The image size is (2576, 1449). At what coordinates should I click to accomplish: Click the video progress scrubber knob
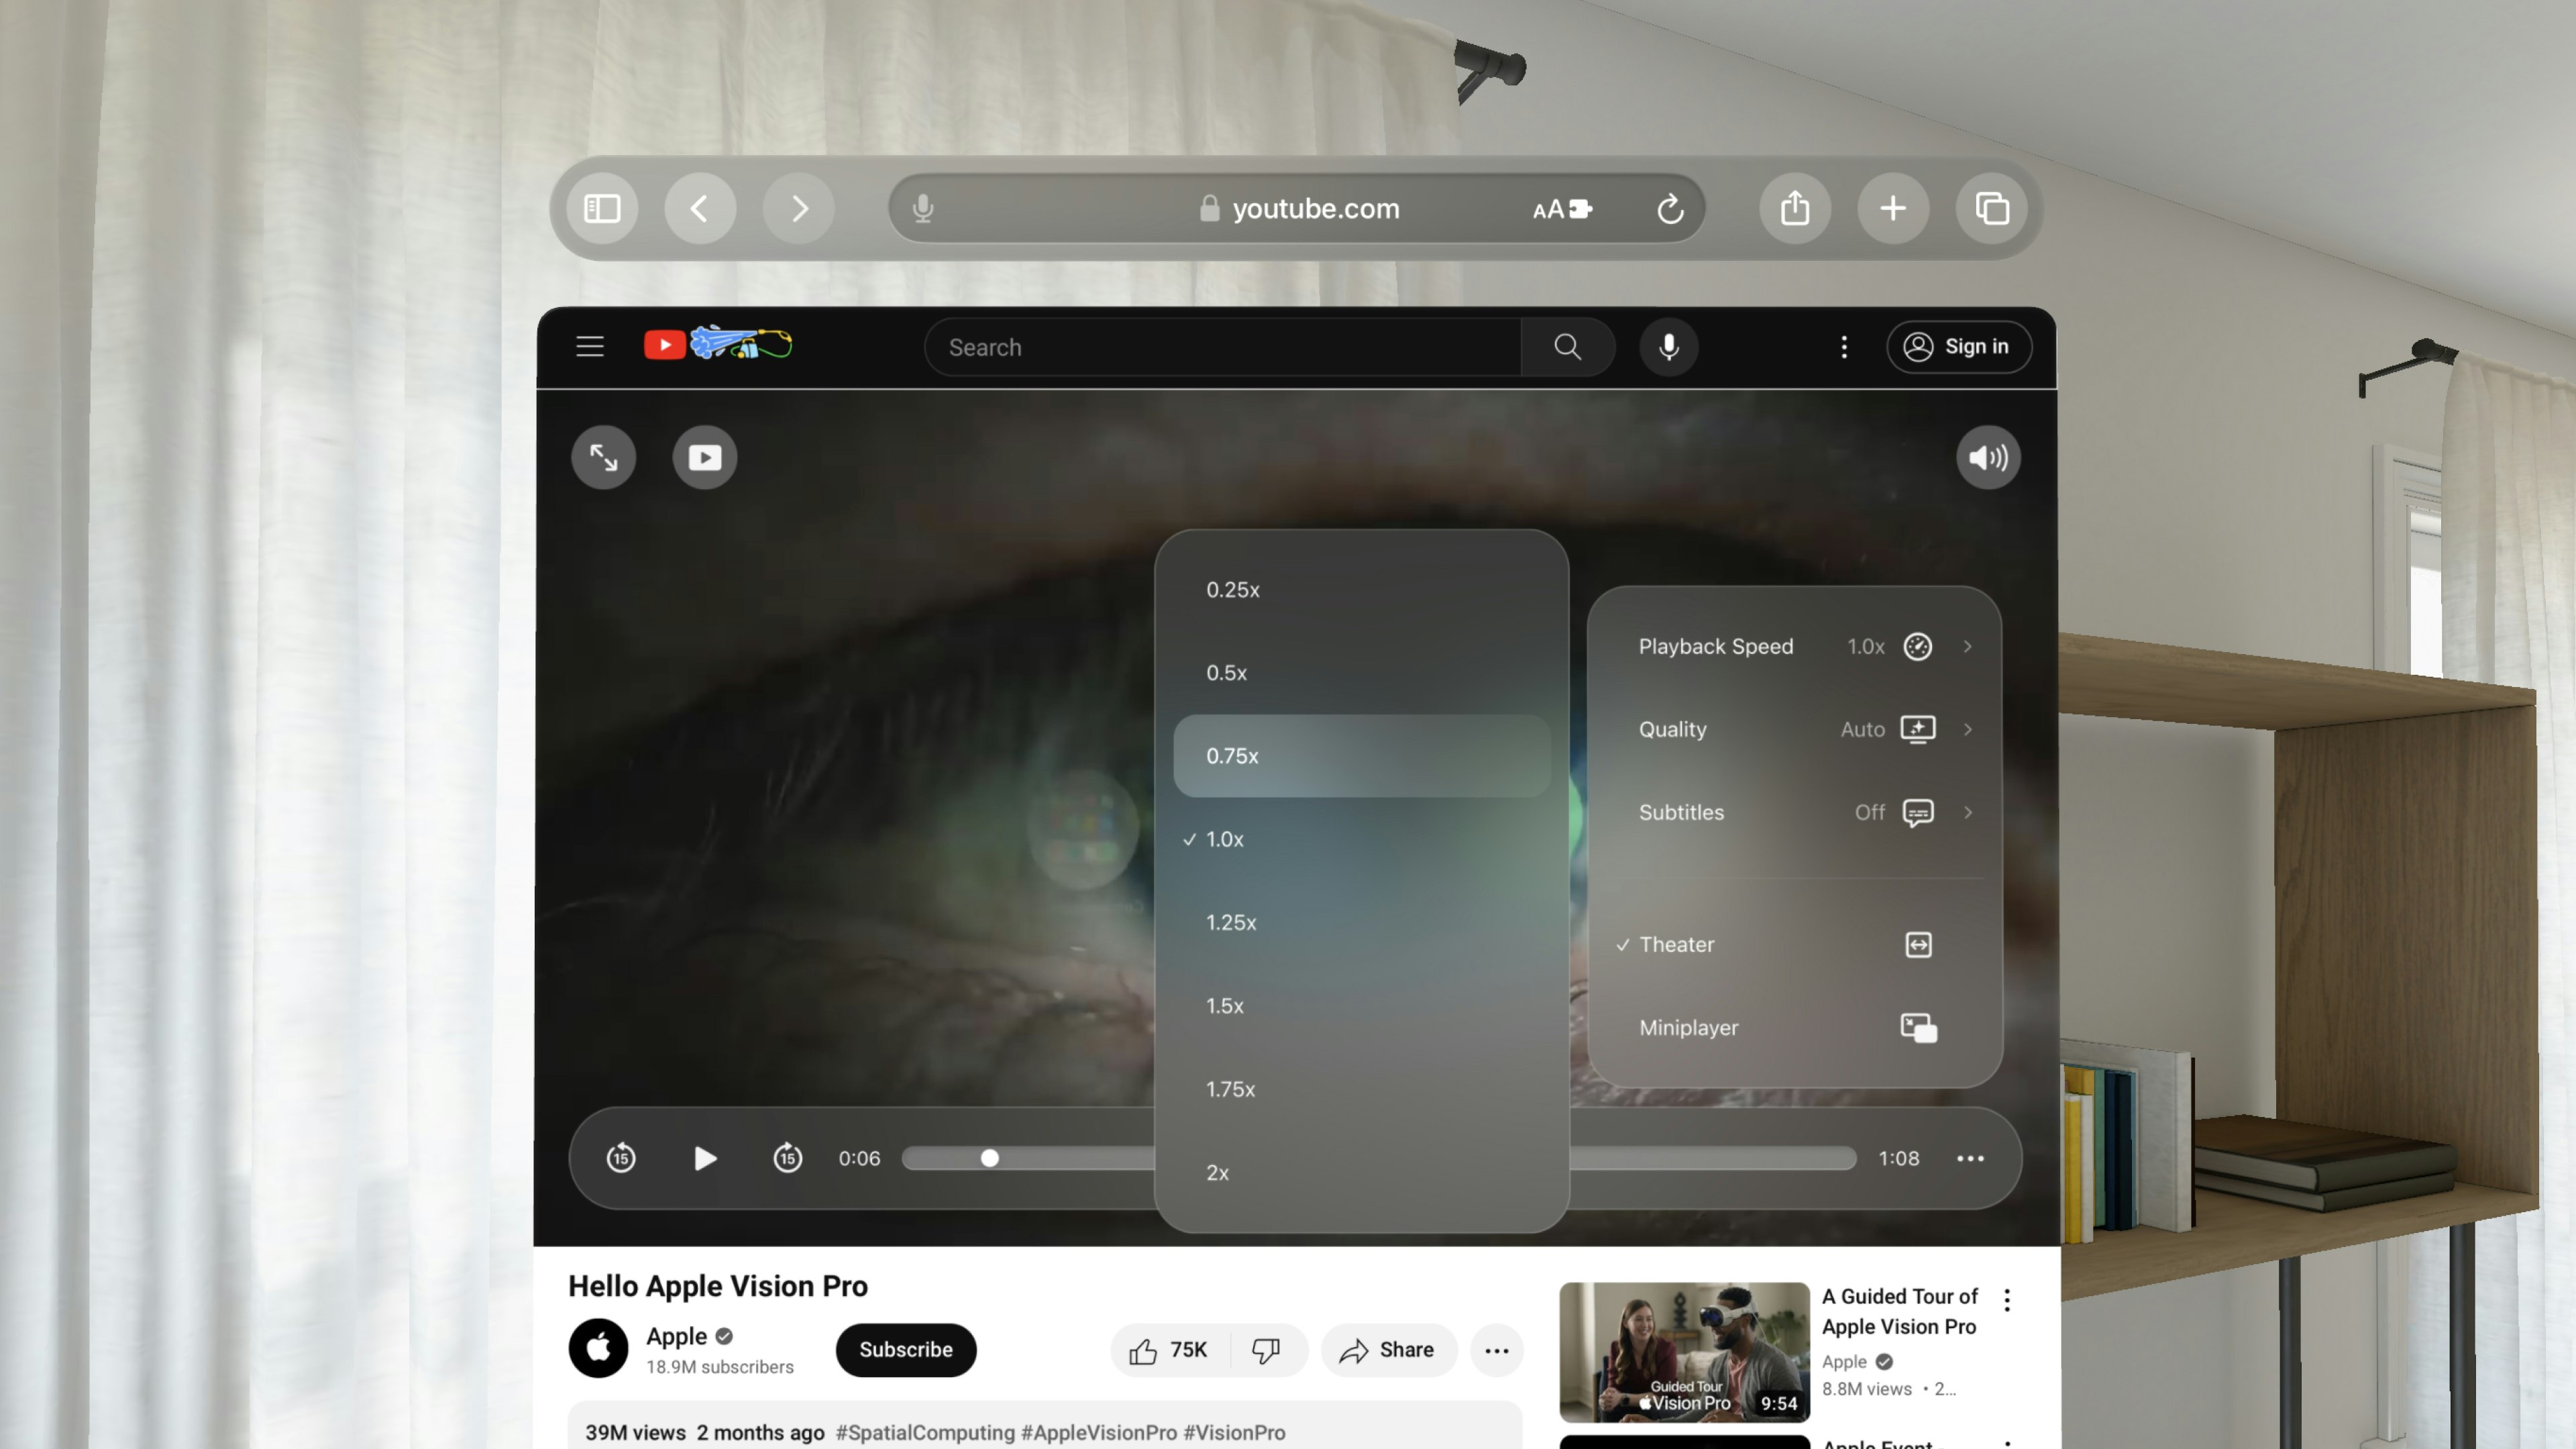coord(989,1158)
